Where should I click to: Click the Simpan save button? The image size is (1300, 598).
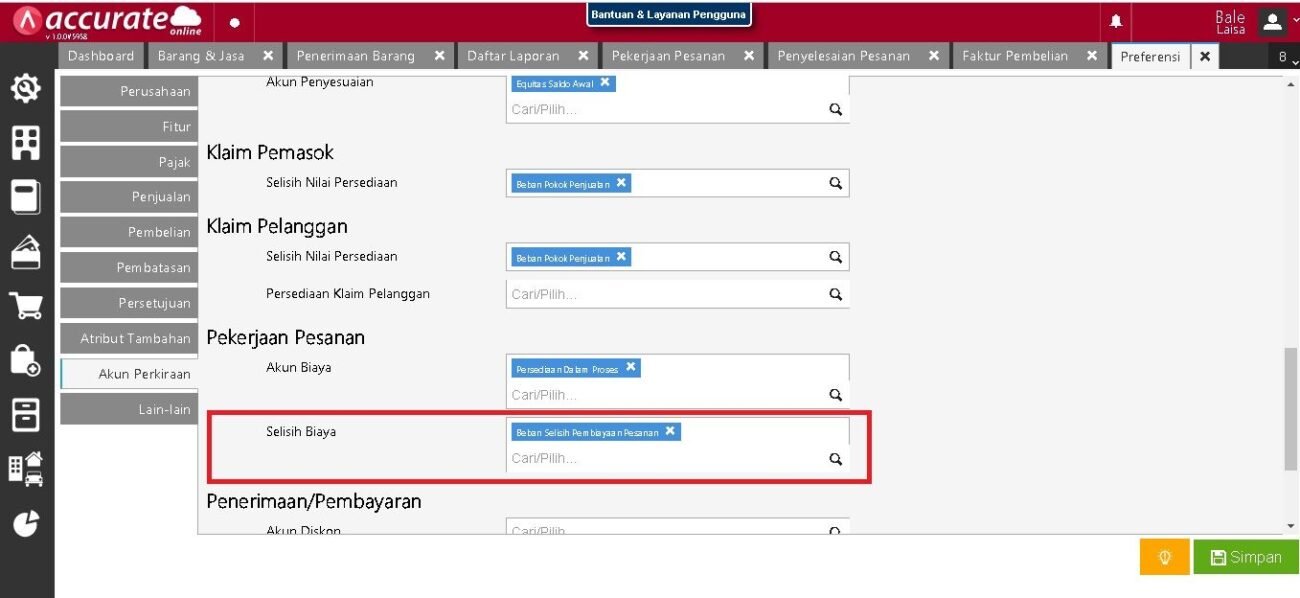tap(1246, 557)
